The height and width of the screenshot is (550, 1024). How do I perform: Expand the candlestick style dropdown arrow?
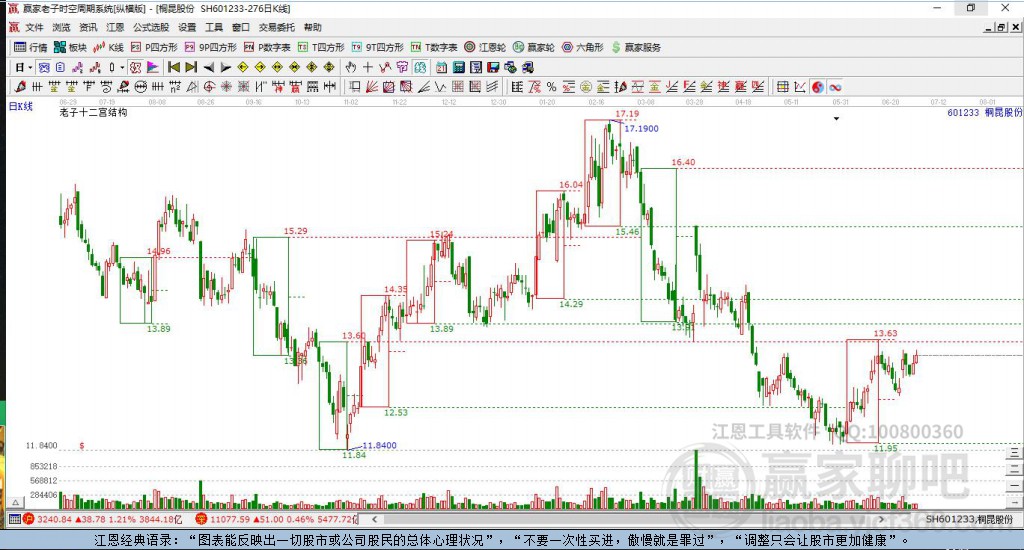[x=122, y=67]
